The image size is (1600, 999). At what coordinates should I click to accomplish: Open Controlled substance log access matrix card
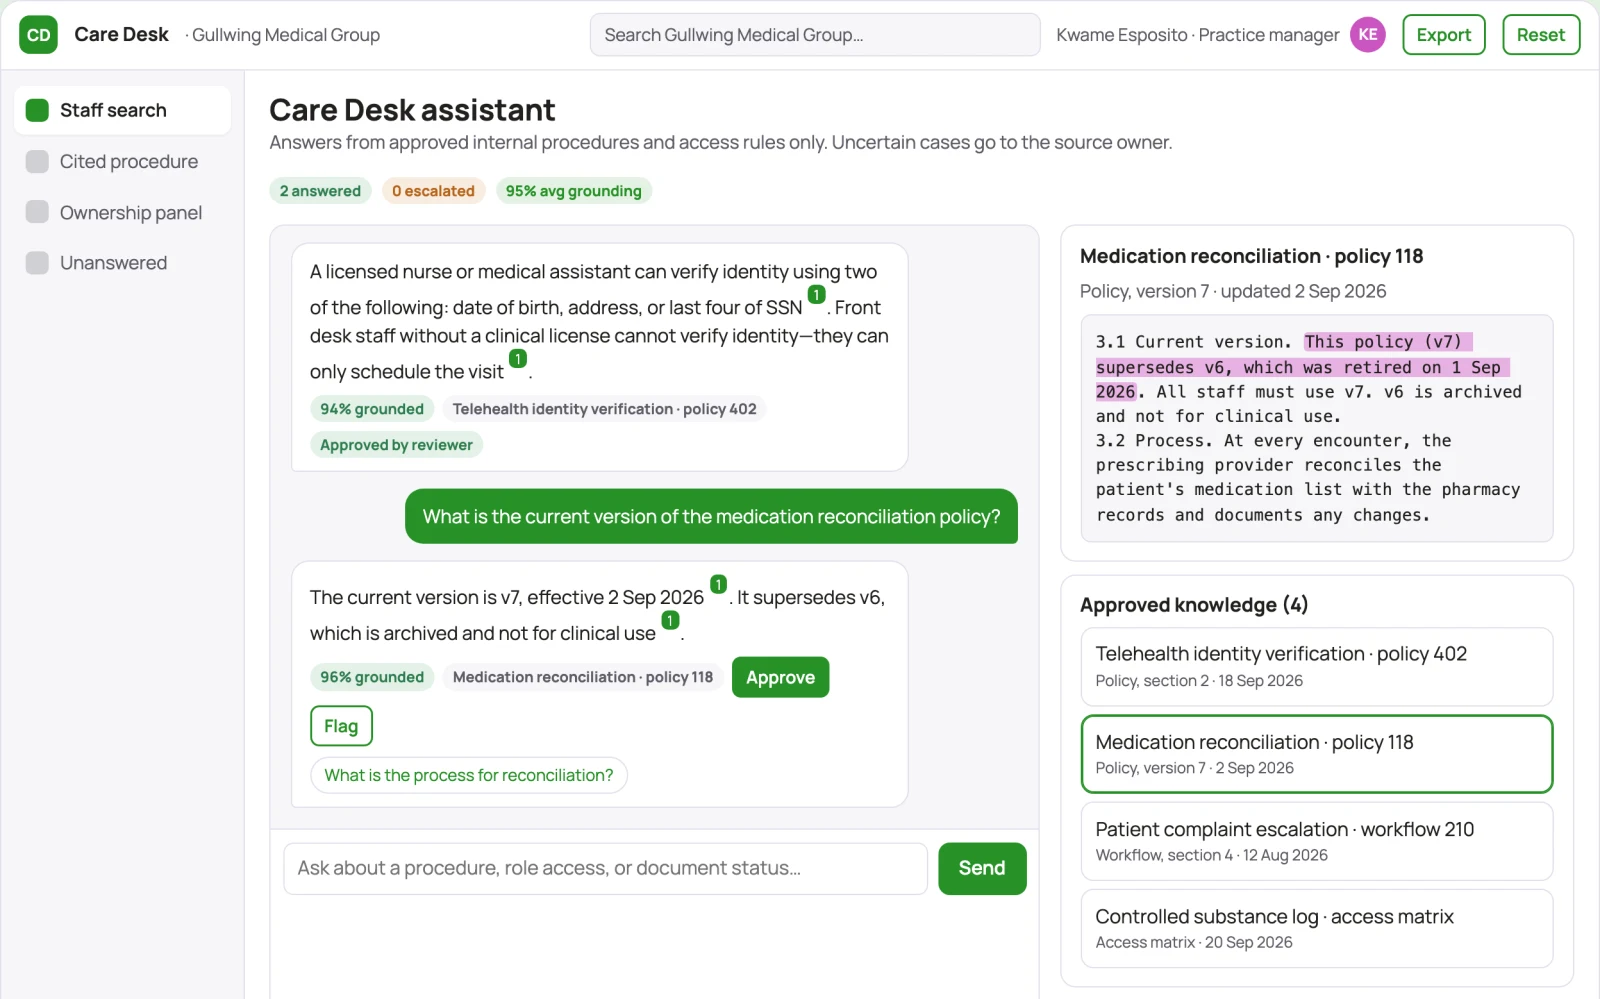click(x=1316, y=928)
